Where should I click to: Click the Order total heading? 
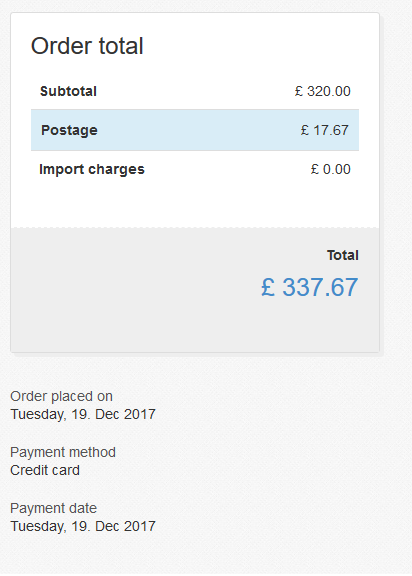87,46
